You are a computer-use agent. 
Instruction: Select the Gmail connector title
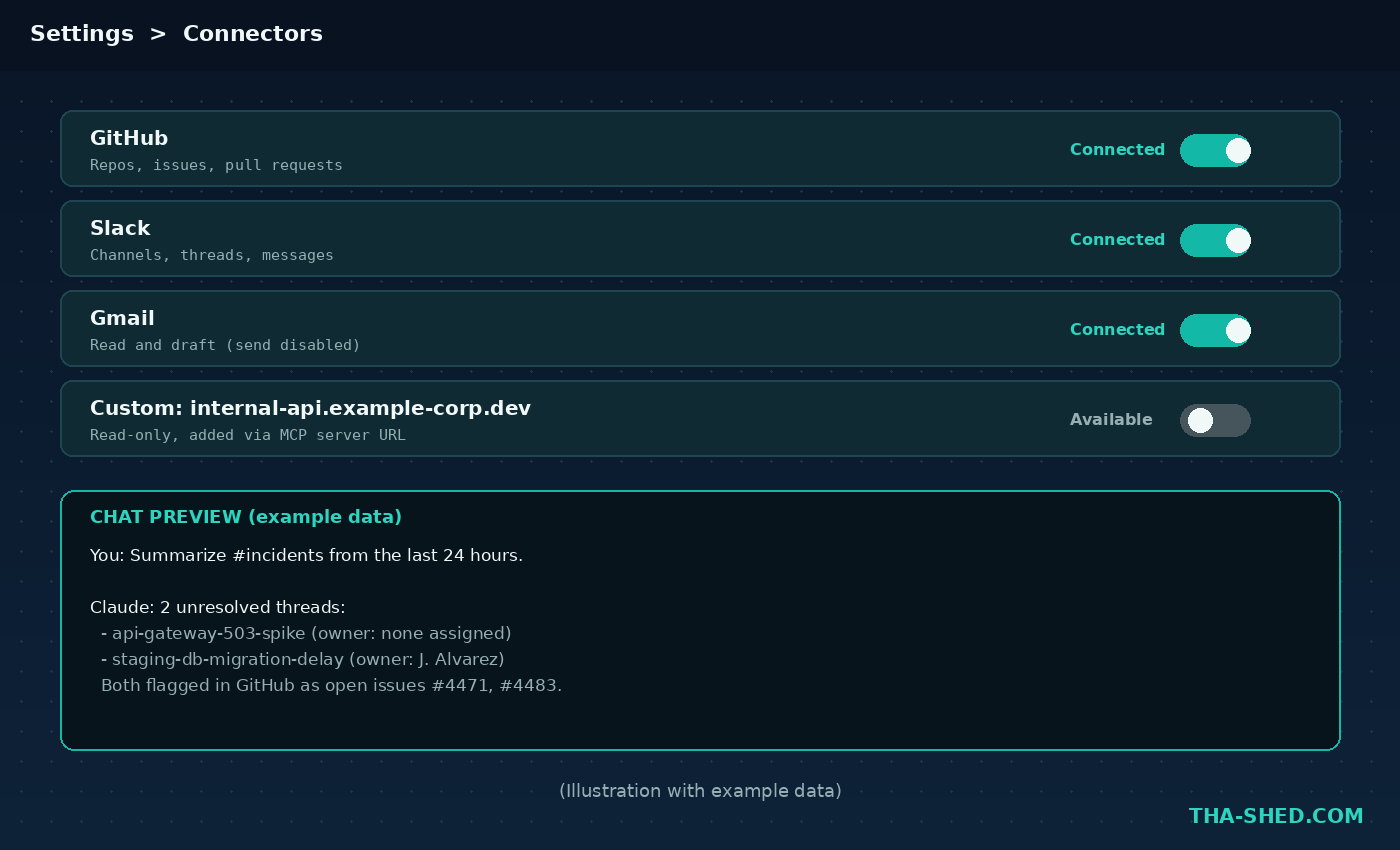[122, 318]
